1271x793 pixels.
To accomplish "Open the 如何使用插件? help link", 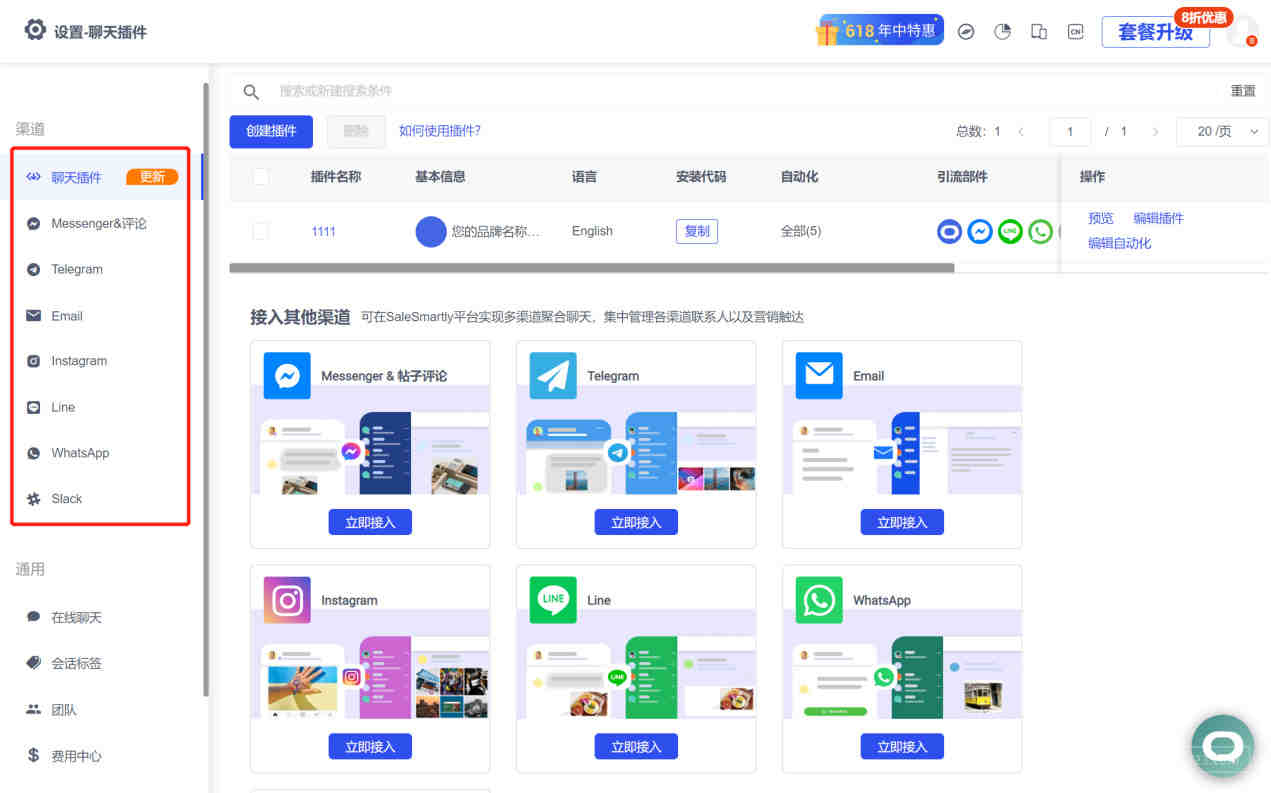I will point(440,131).
